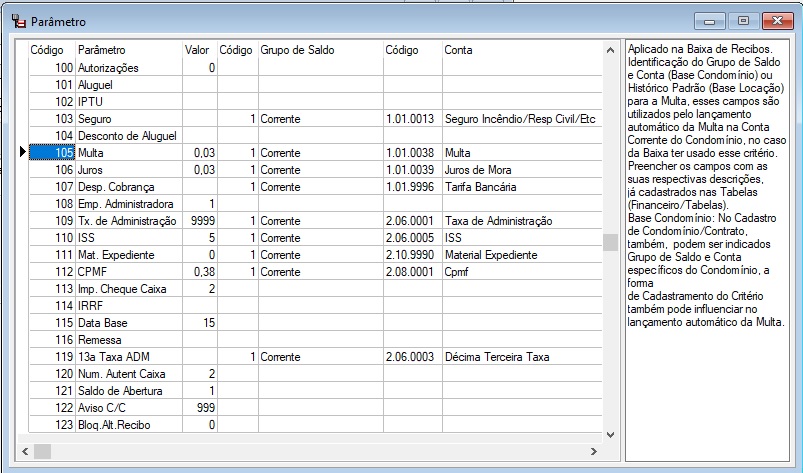Click the vertical scrollbar down arrow

[610, 435]
